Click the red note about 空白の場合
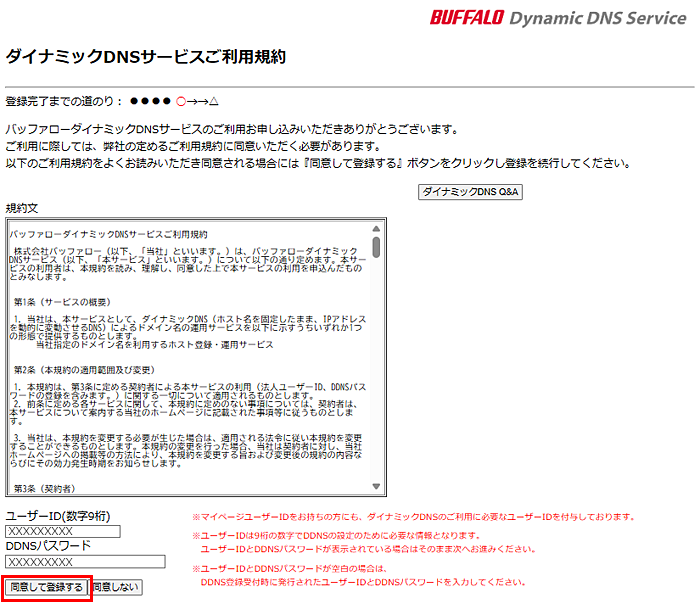This screenshot has height=615, width=700. [359, 575]
